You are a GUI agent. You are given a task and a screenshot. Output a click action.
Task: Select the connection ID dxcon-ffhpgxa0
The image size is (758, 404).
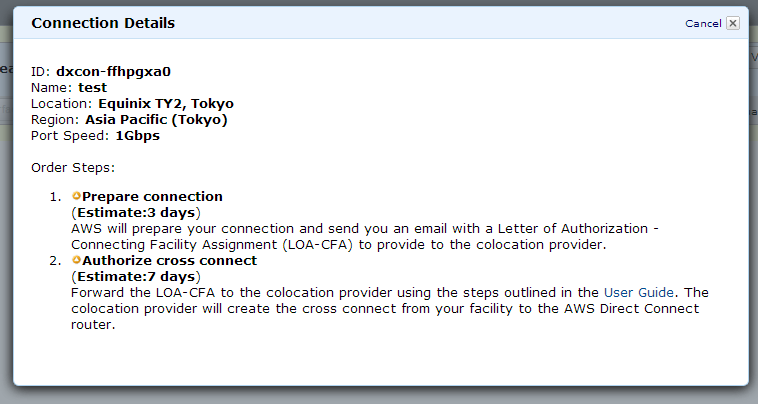click(x=113, y=72)
